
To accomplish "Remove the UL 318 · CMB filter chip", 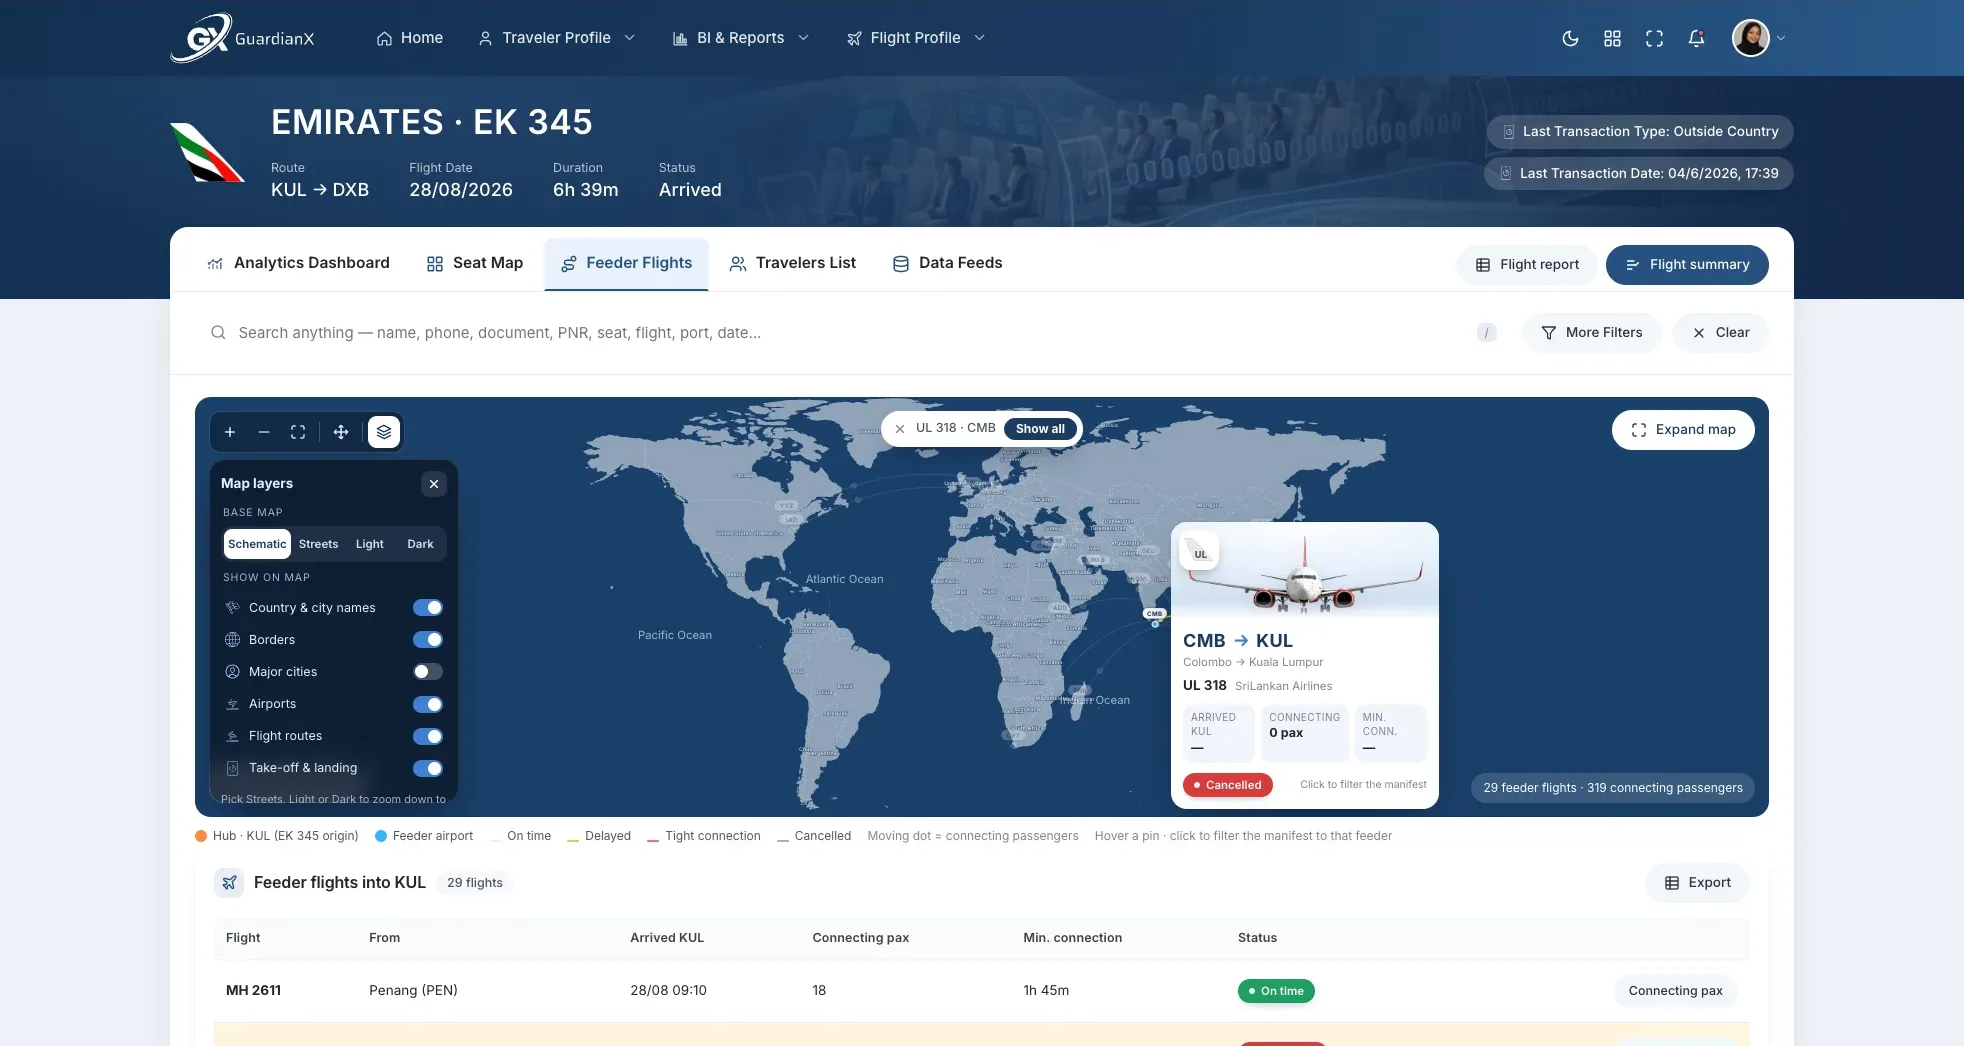I will pos(900,429).
